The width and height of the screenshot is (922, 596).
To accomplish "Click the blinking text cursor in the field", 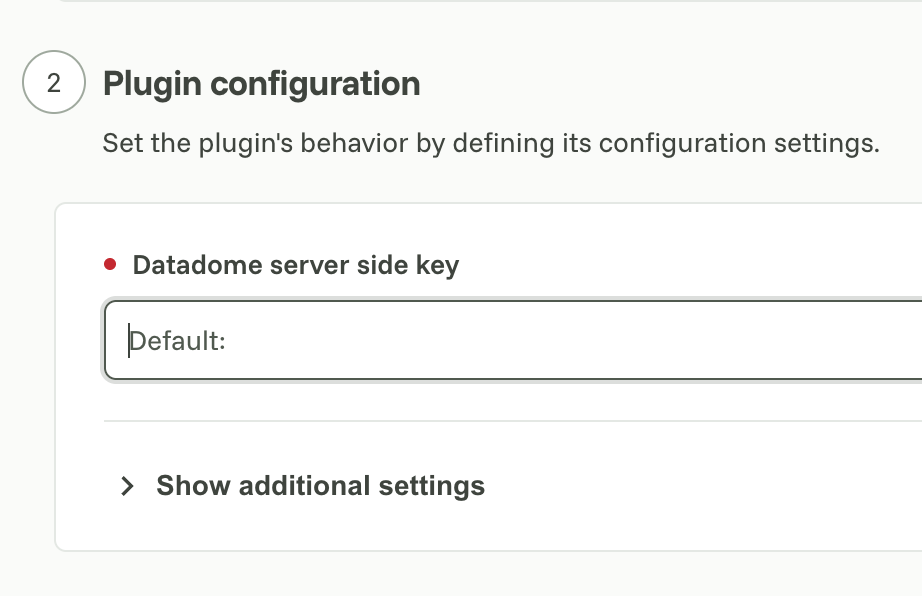I will pos(129,340).
